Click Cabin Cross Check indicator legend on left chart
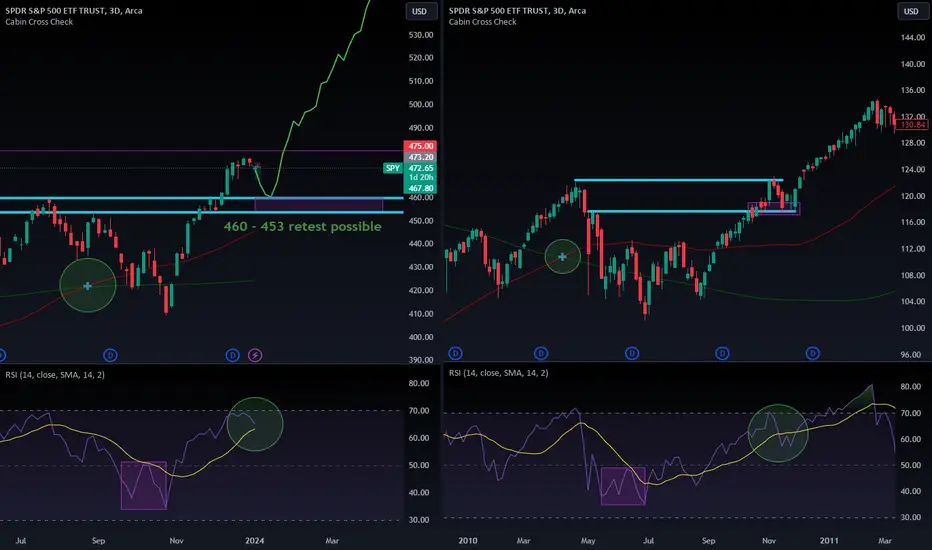 [39, 22]
